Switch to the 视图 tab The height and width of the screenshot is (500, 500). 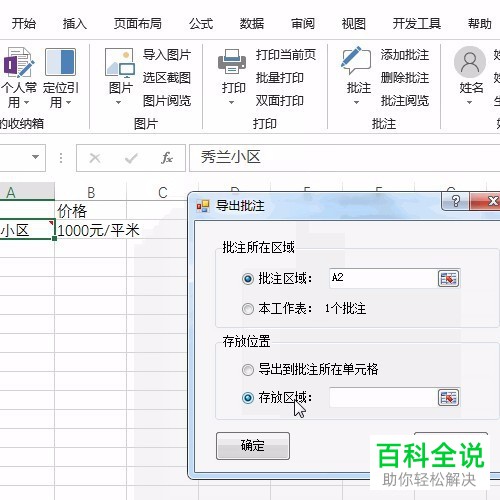pos(354,24)
